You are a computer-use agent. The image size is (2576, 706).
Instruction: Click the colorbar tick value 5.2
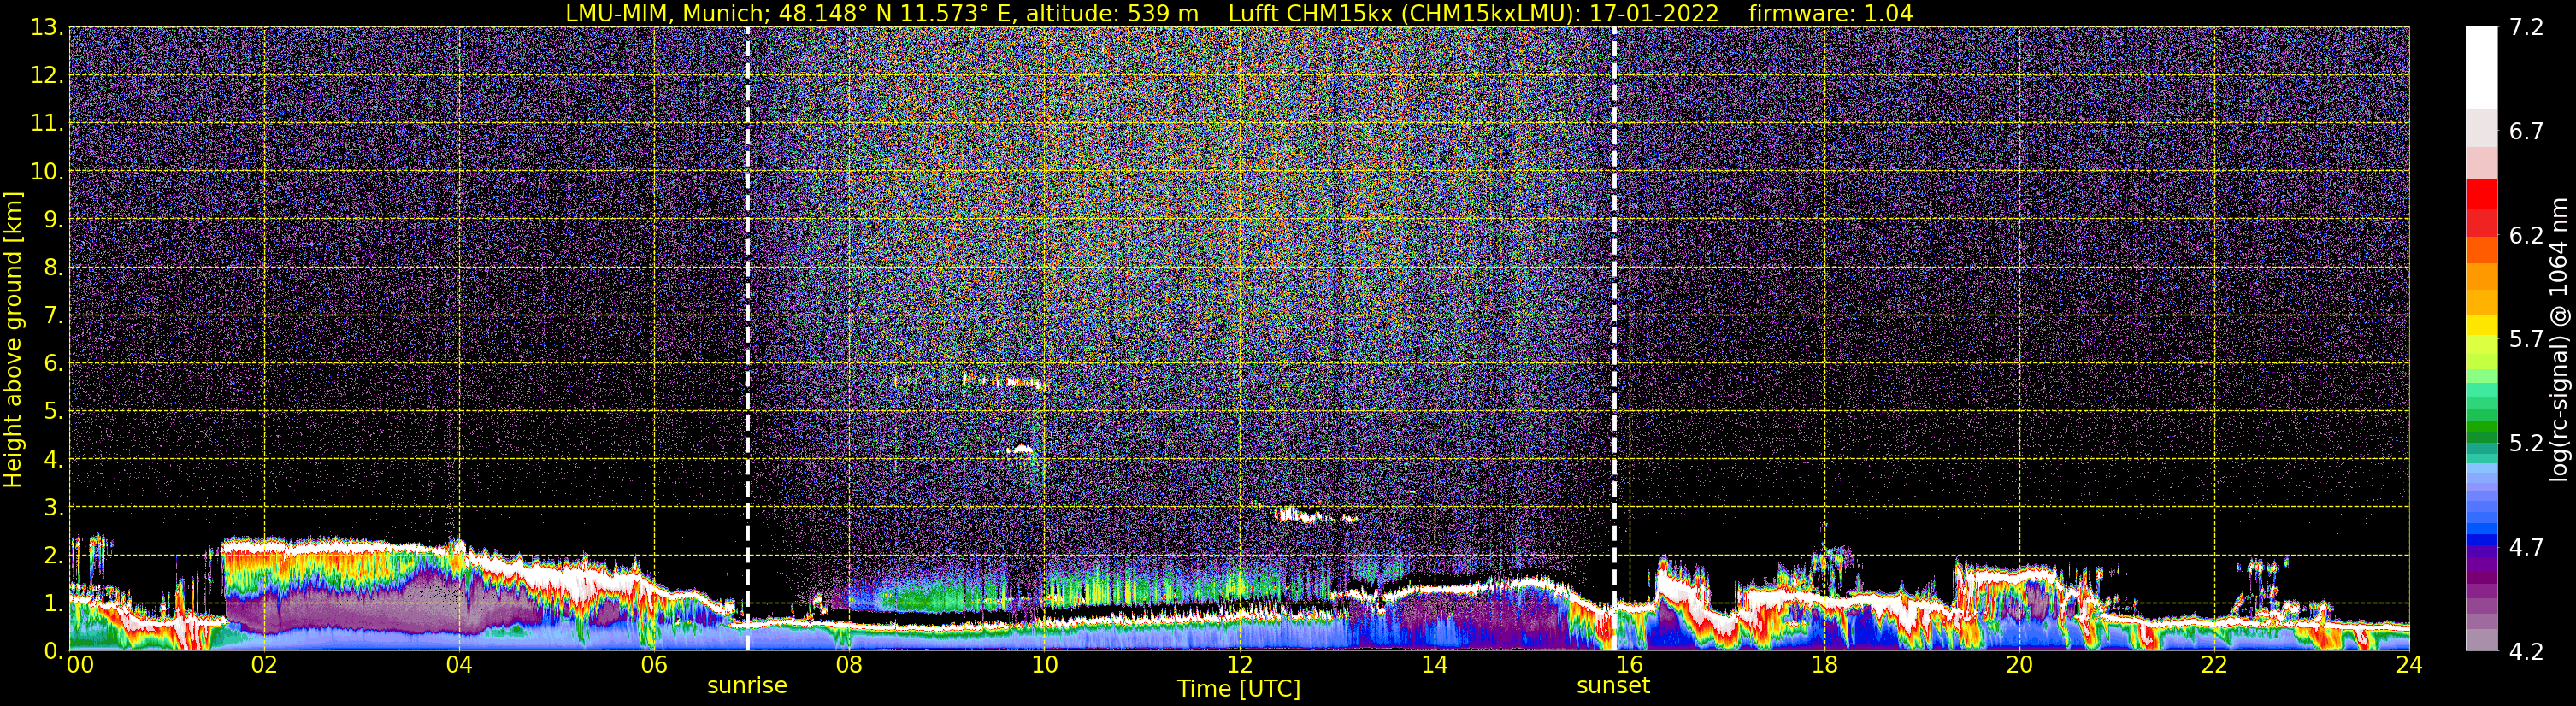(x=2526, y=443)
